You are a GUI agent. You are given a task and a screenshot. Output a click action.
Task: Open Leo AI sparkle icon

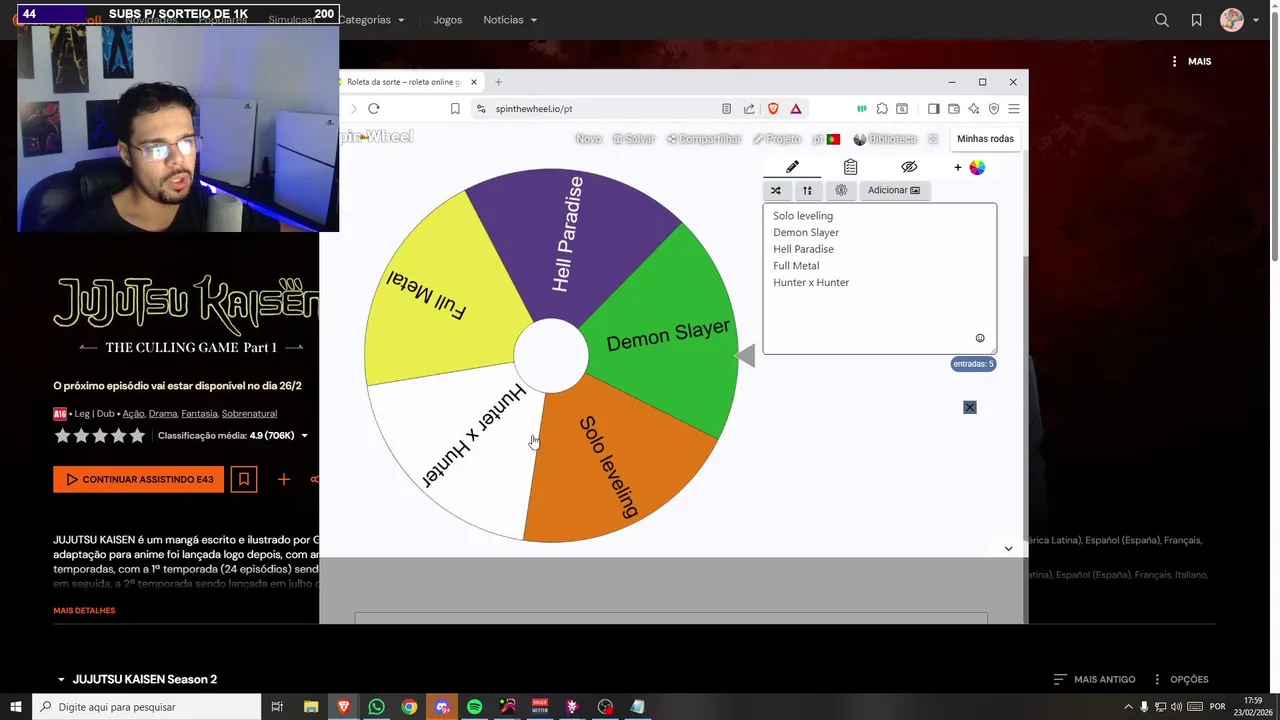pos(974,108)
